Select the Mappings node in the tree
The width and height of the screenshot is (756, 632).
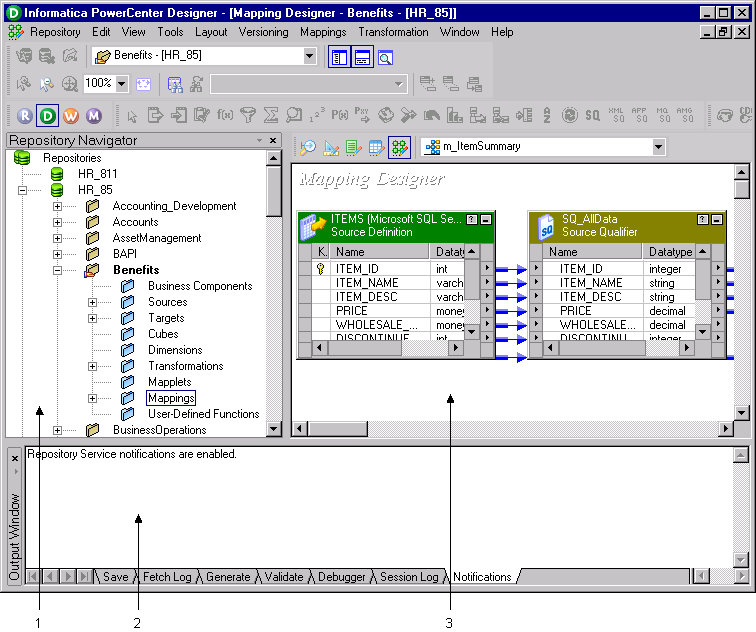(x=171, y=398)
